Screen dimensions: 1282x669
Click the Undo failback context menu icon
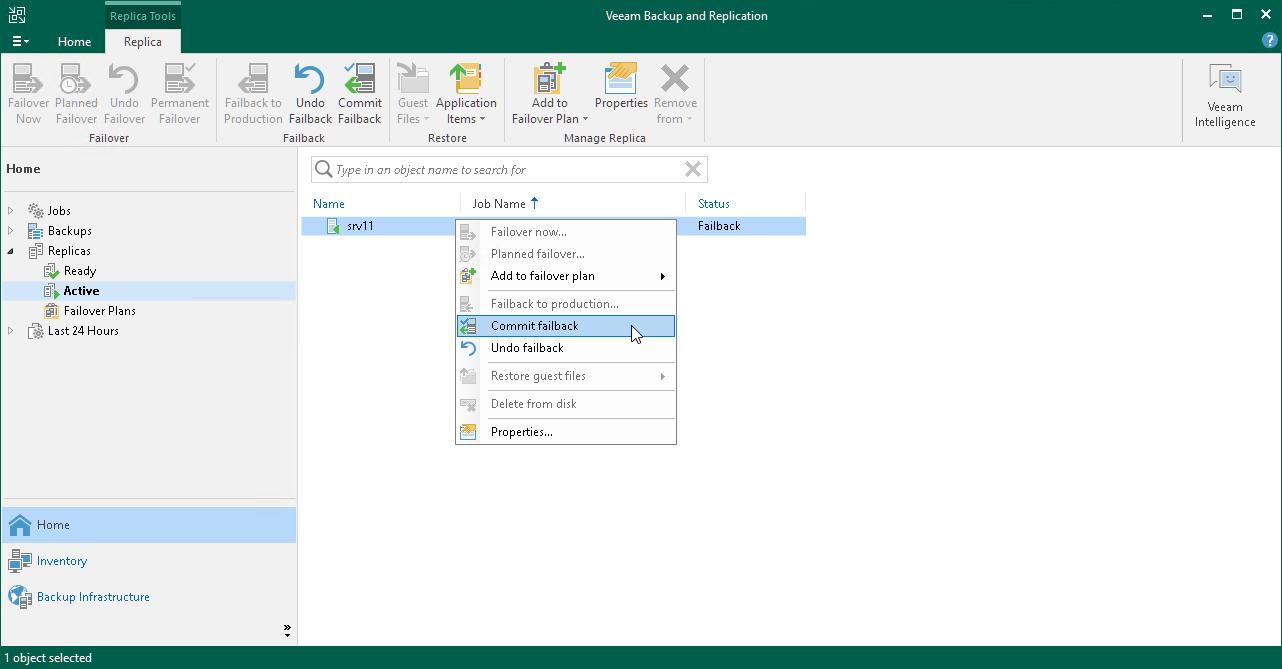point(468,348)
